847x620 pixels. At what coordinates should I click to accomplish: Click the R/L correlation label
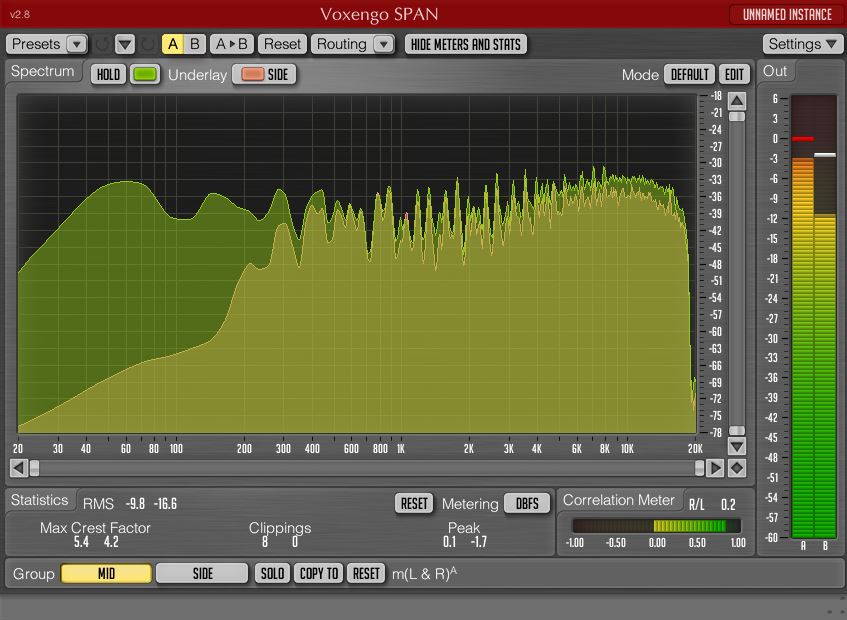696,504
